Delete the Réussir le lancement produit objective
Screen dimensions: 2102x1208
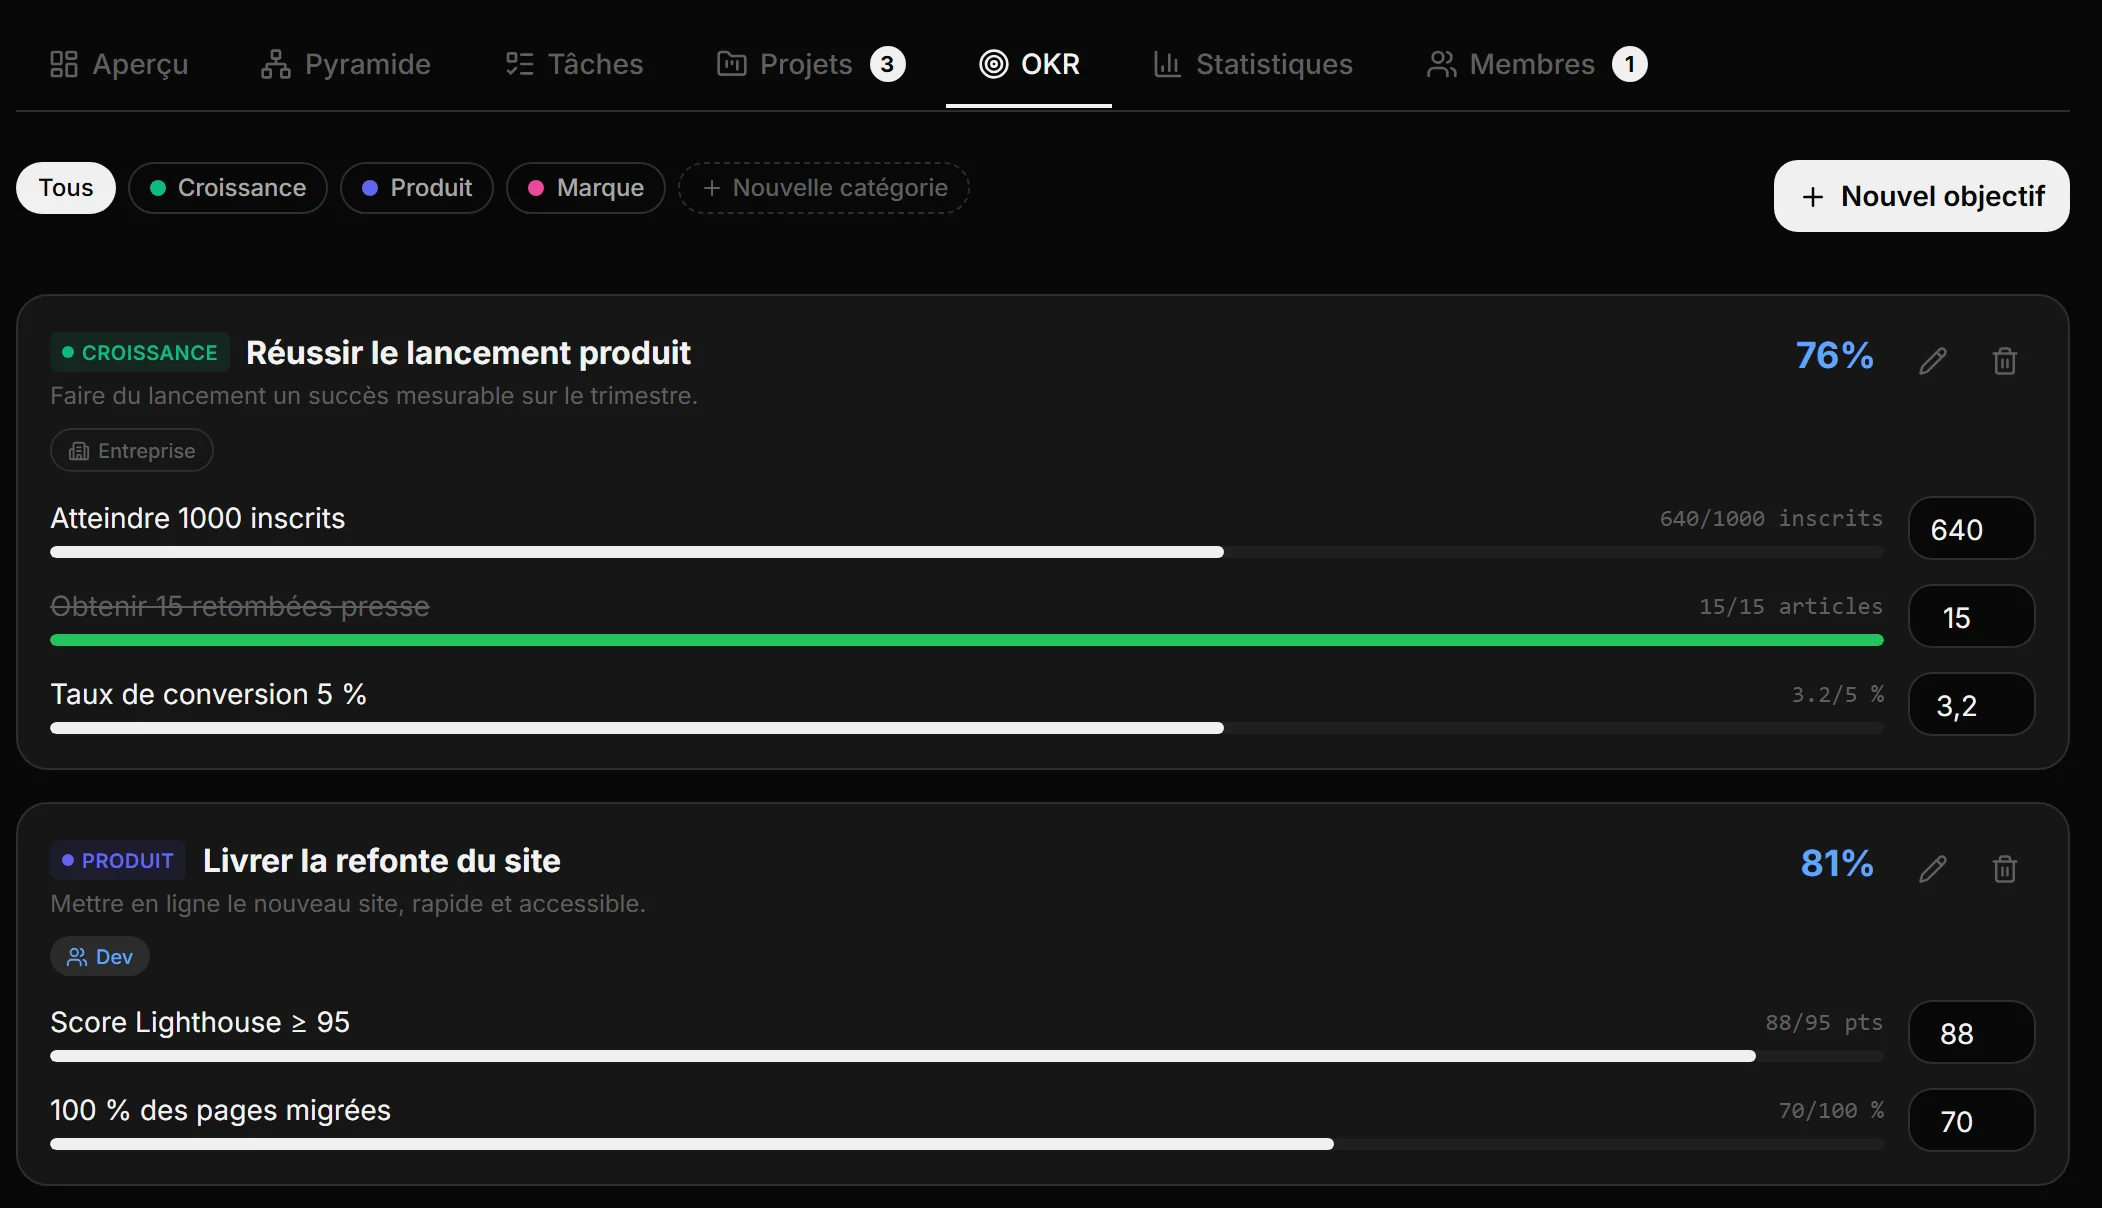click(x=2005, y=361)
